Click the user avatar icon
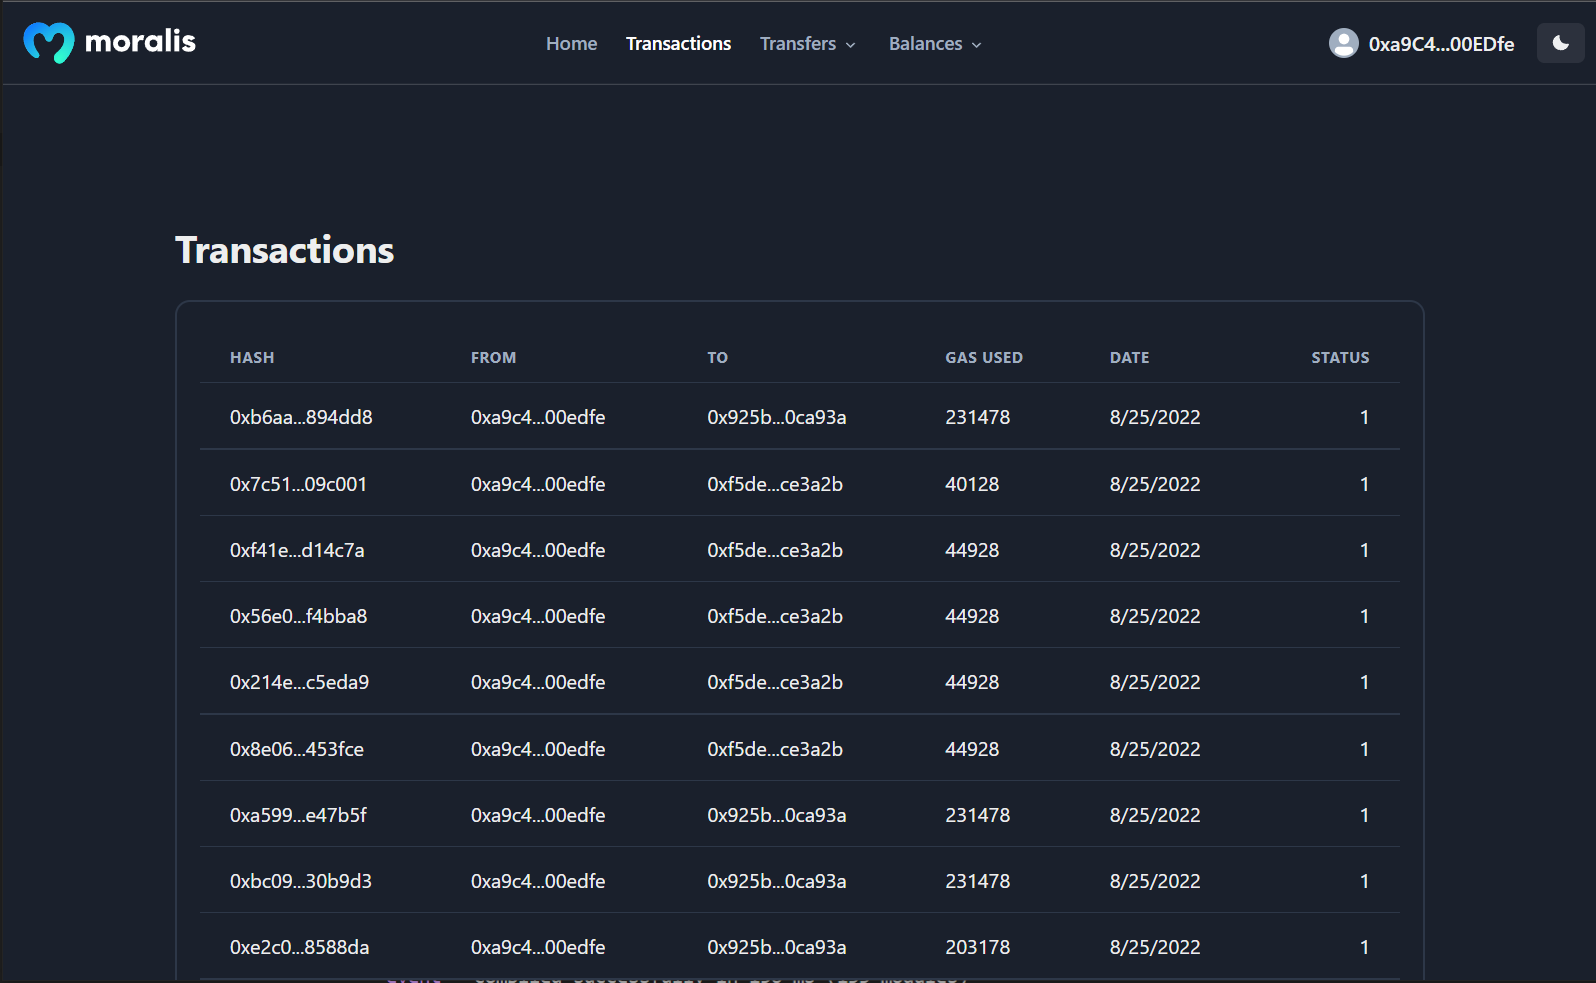The image size is (1596, 983). [x=1343, y=43]
